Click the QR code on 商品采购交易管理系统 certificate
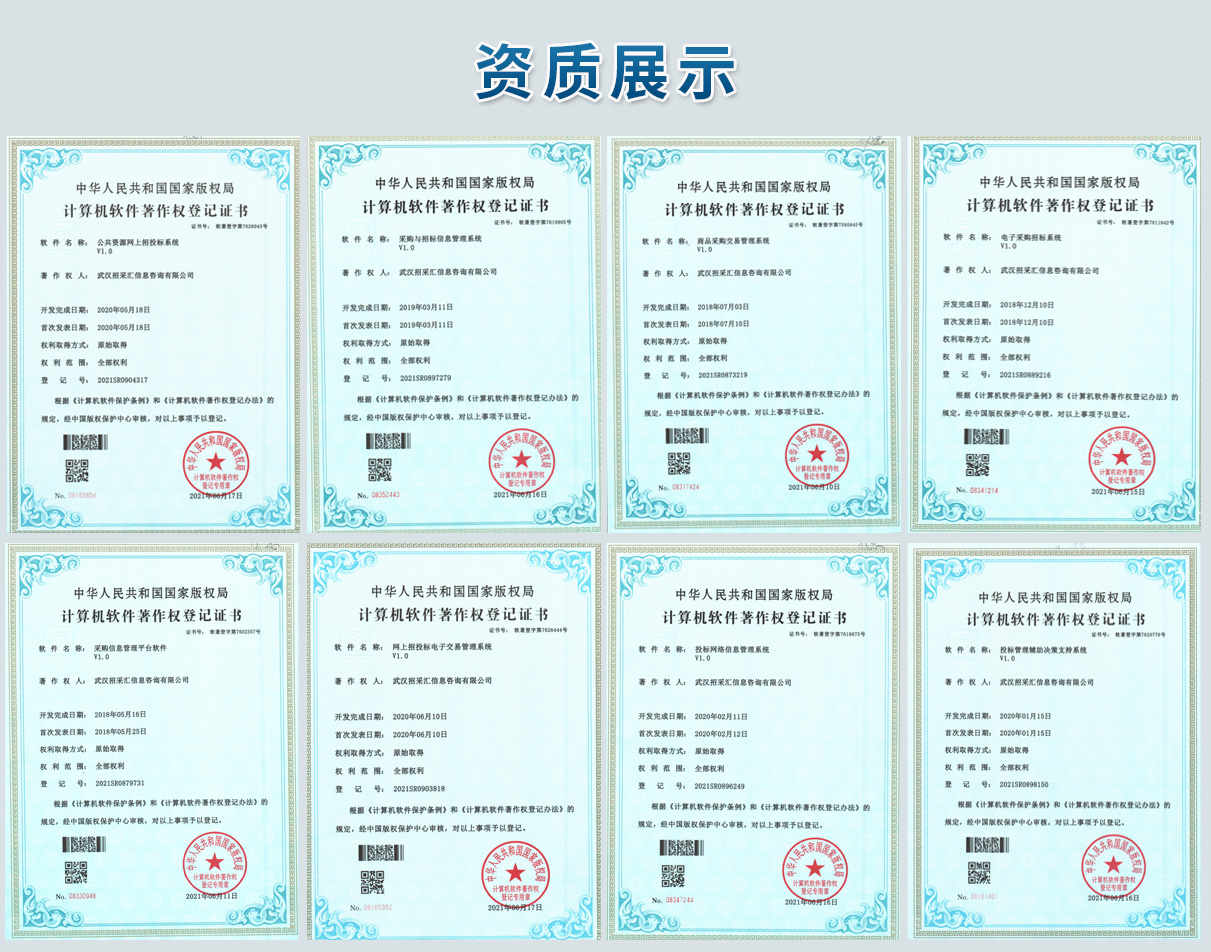This screenshot has height=952, width=1211. [679, 463]
